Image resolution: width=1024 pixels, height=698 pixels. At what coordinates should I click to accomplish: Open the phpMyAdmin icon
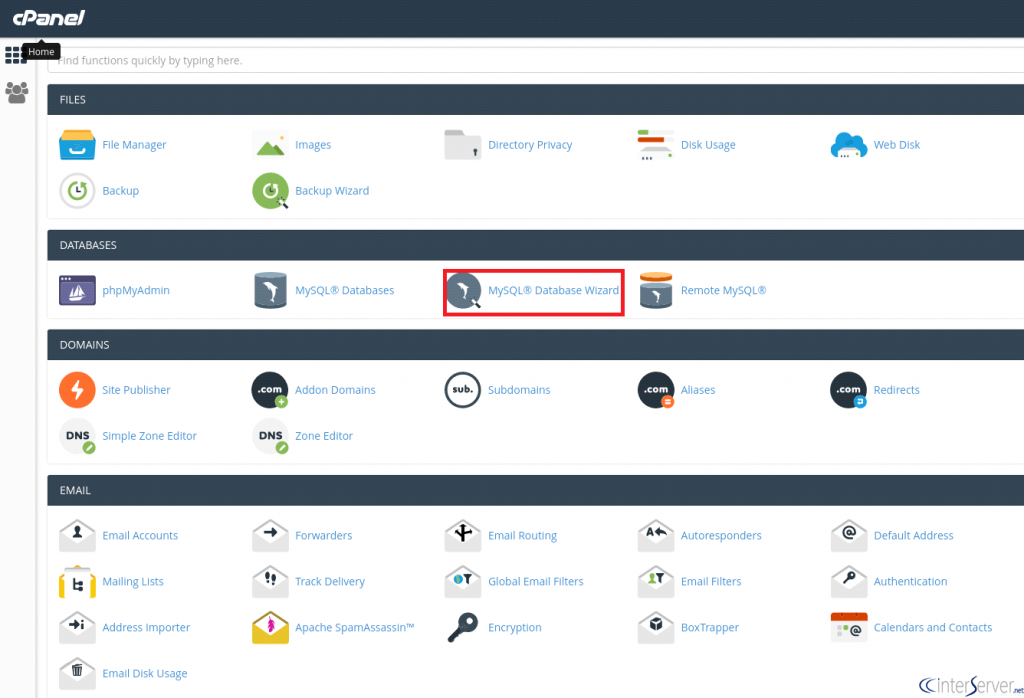pos(77,290)
